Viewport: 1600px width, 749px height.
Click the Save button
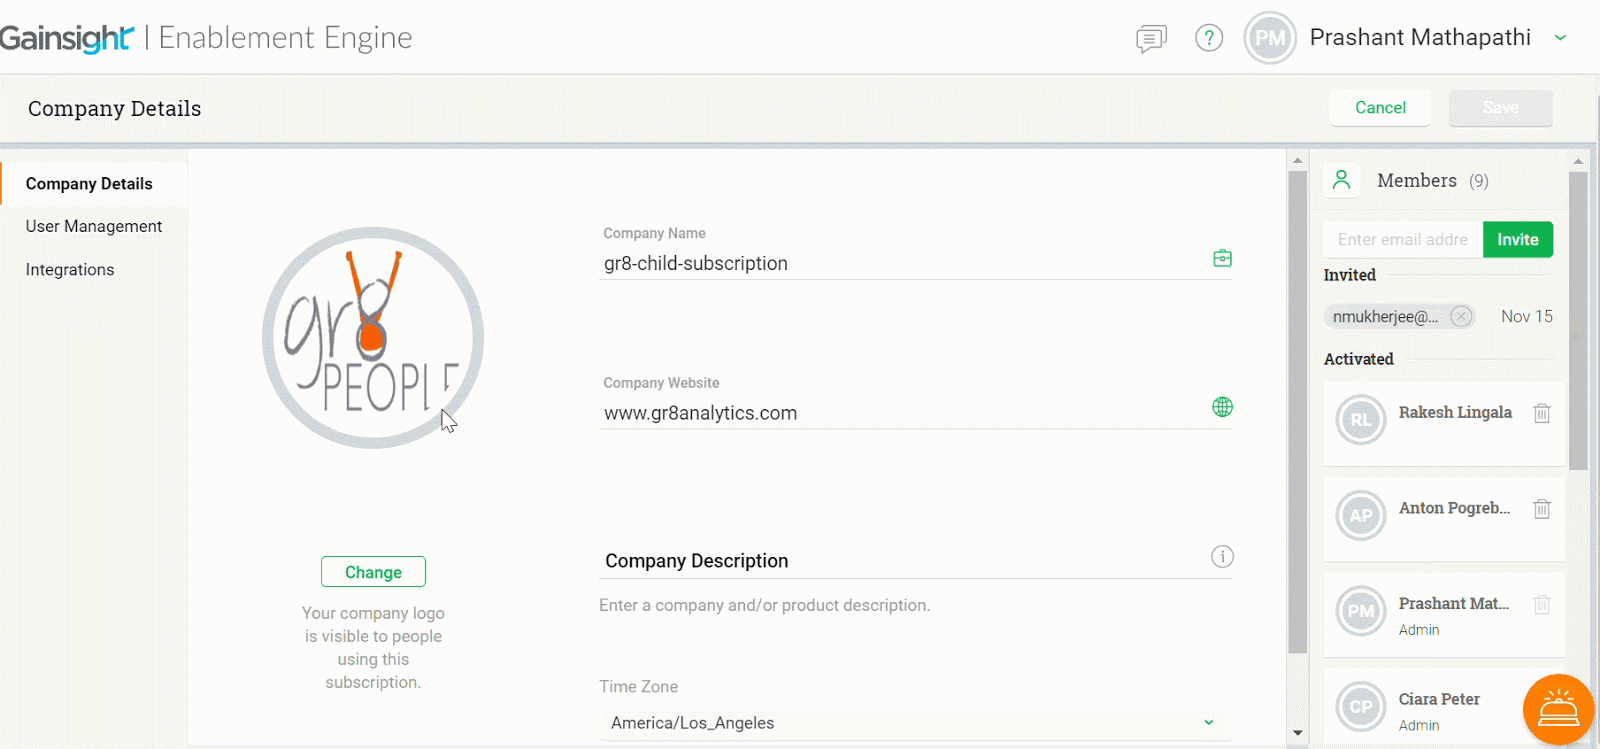[1500, 107]
